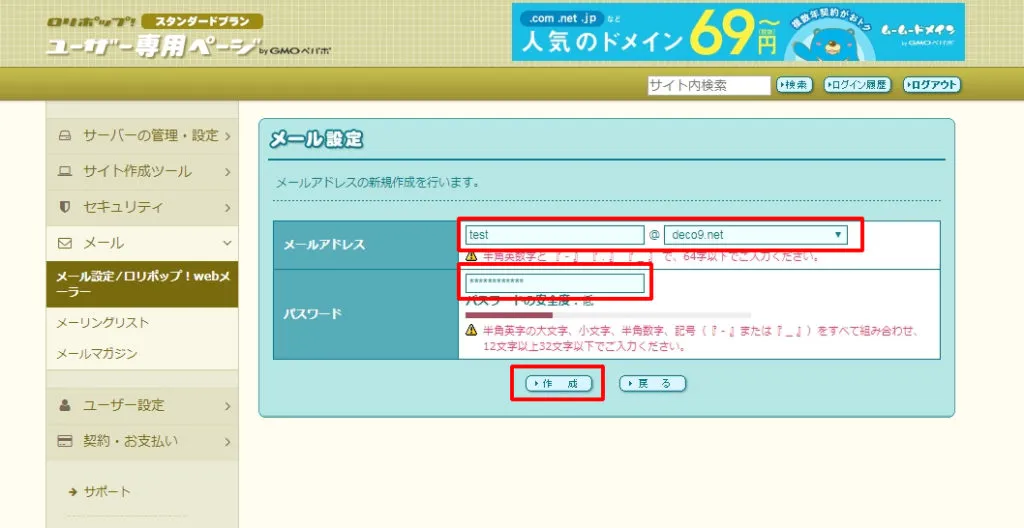Focus the site search input field
The height and width of the screenshot is (528, 1024).
pos(709,85)
